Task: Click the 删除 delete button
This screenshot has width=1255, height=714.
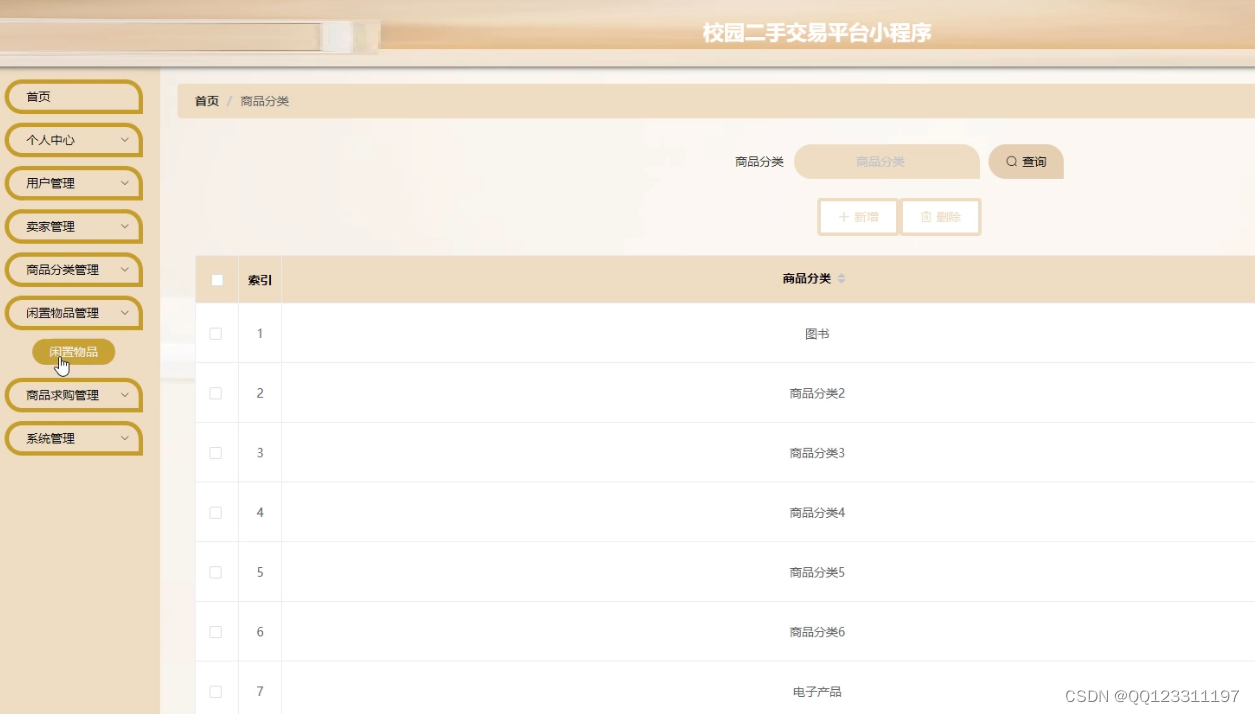Action: pos(940,217)
